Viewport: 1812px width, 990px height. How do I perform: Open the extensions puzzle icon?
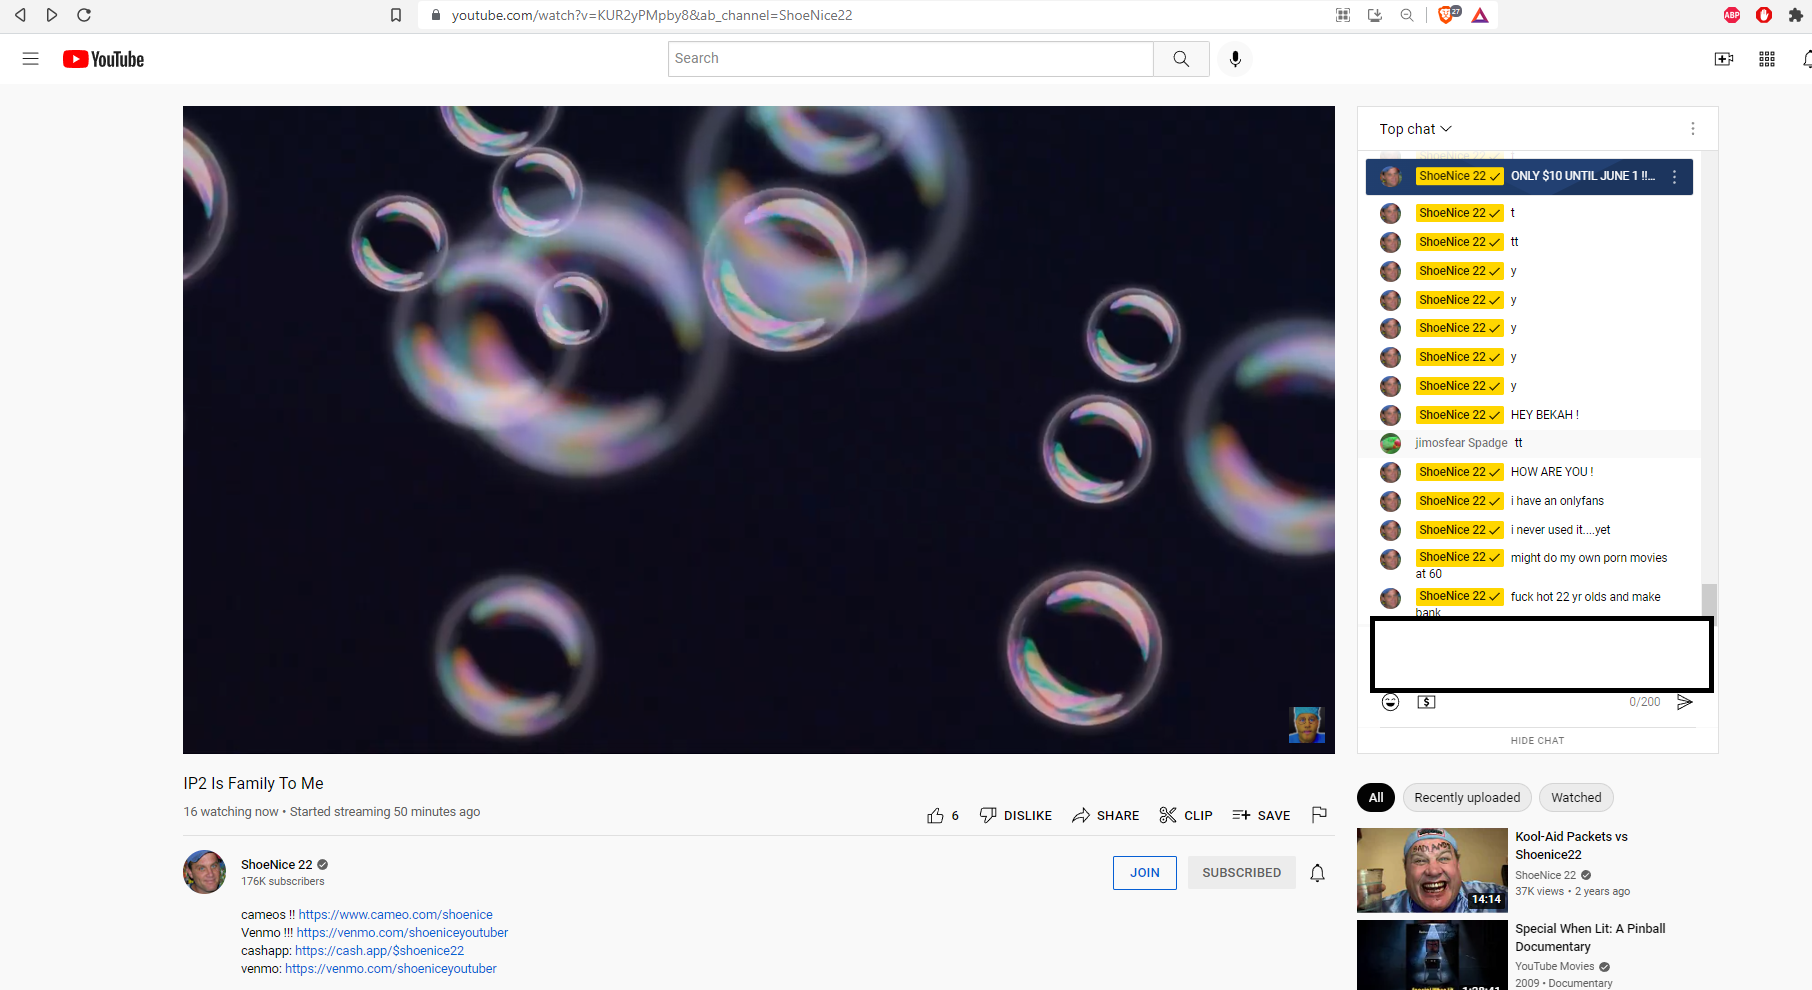[x=1796, y=15]
